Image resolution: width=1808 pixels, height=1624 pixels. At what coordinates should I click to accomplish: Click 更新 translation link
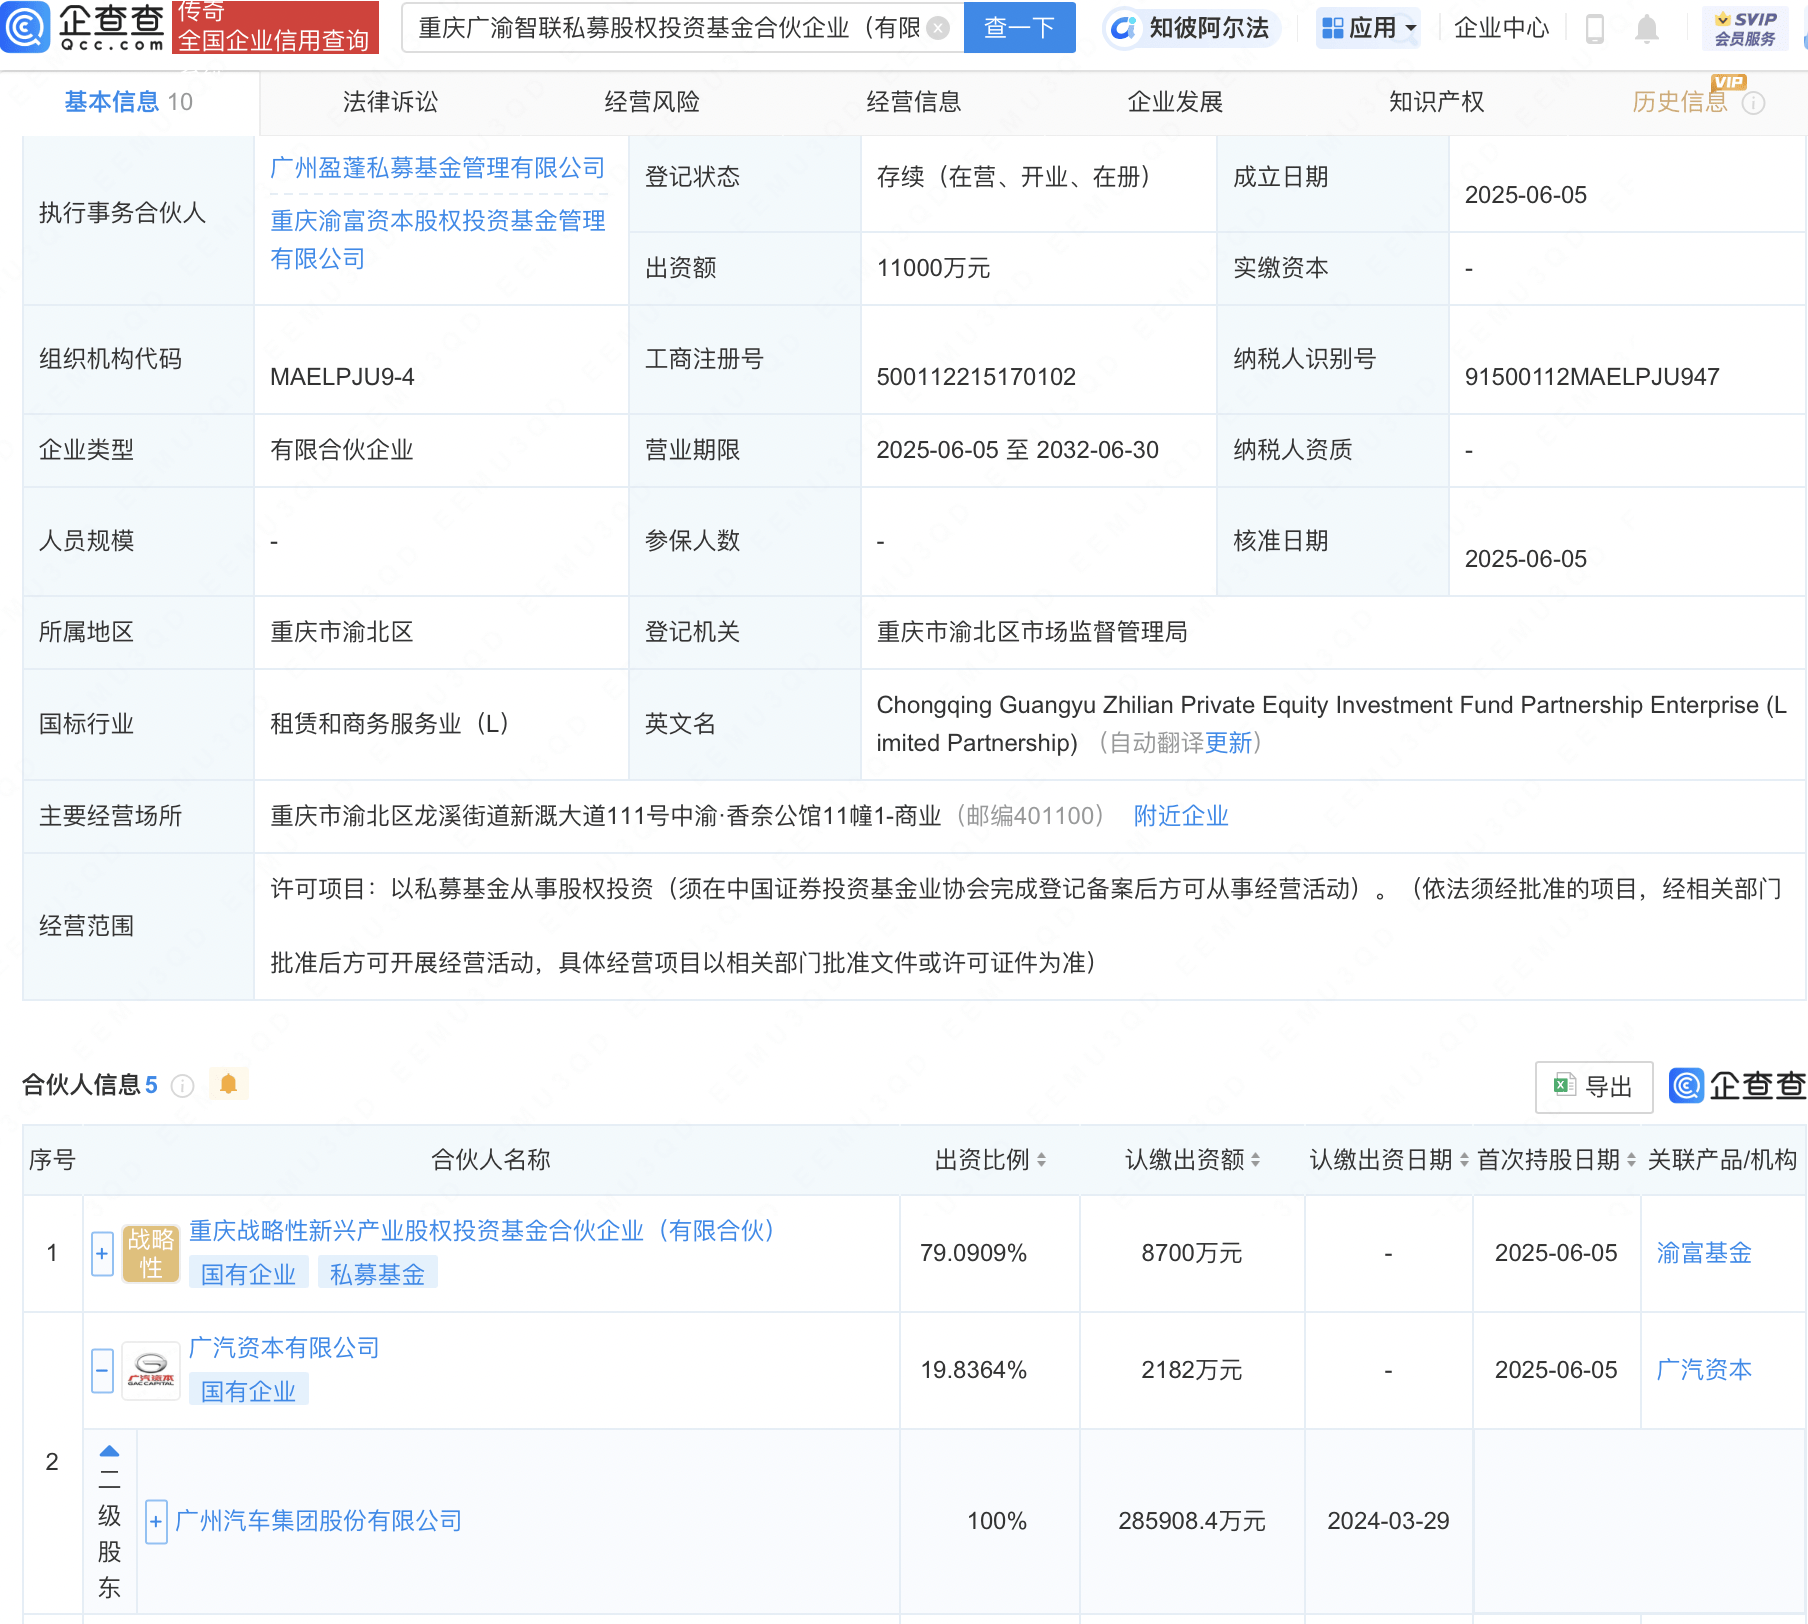tap(1229, 743)
